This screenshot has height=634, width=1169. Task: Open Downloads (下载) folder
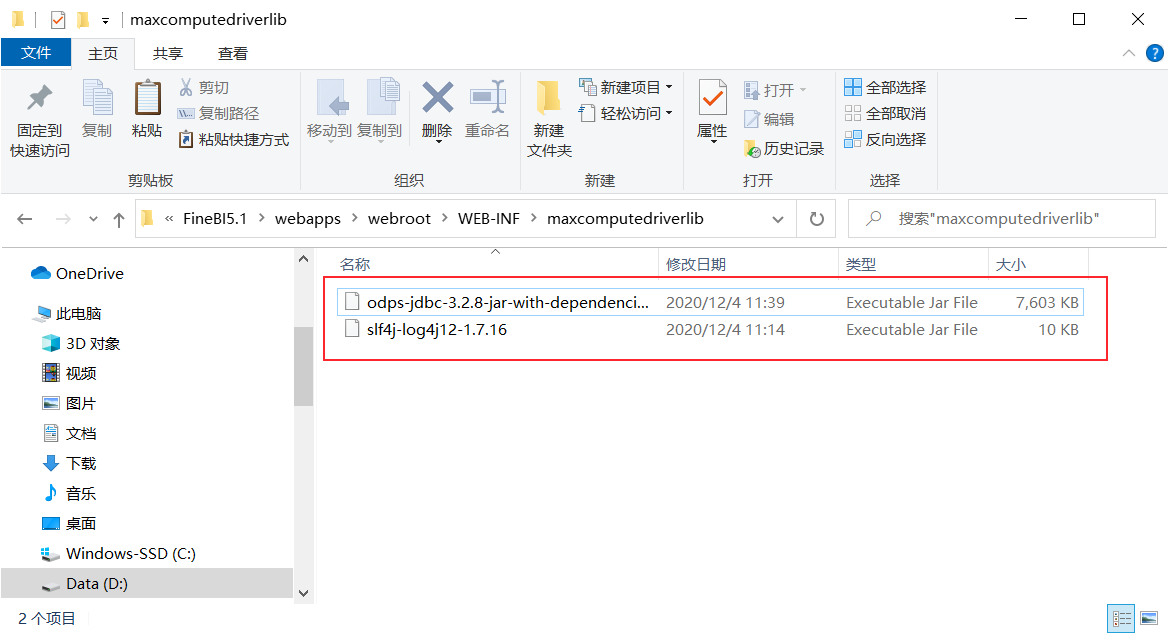coord(69,463)
